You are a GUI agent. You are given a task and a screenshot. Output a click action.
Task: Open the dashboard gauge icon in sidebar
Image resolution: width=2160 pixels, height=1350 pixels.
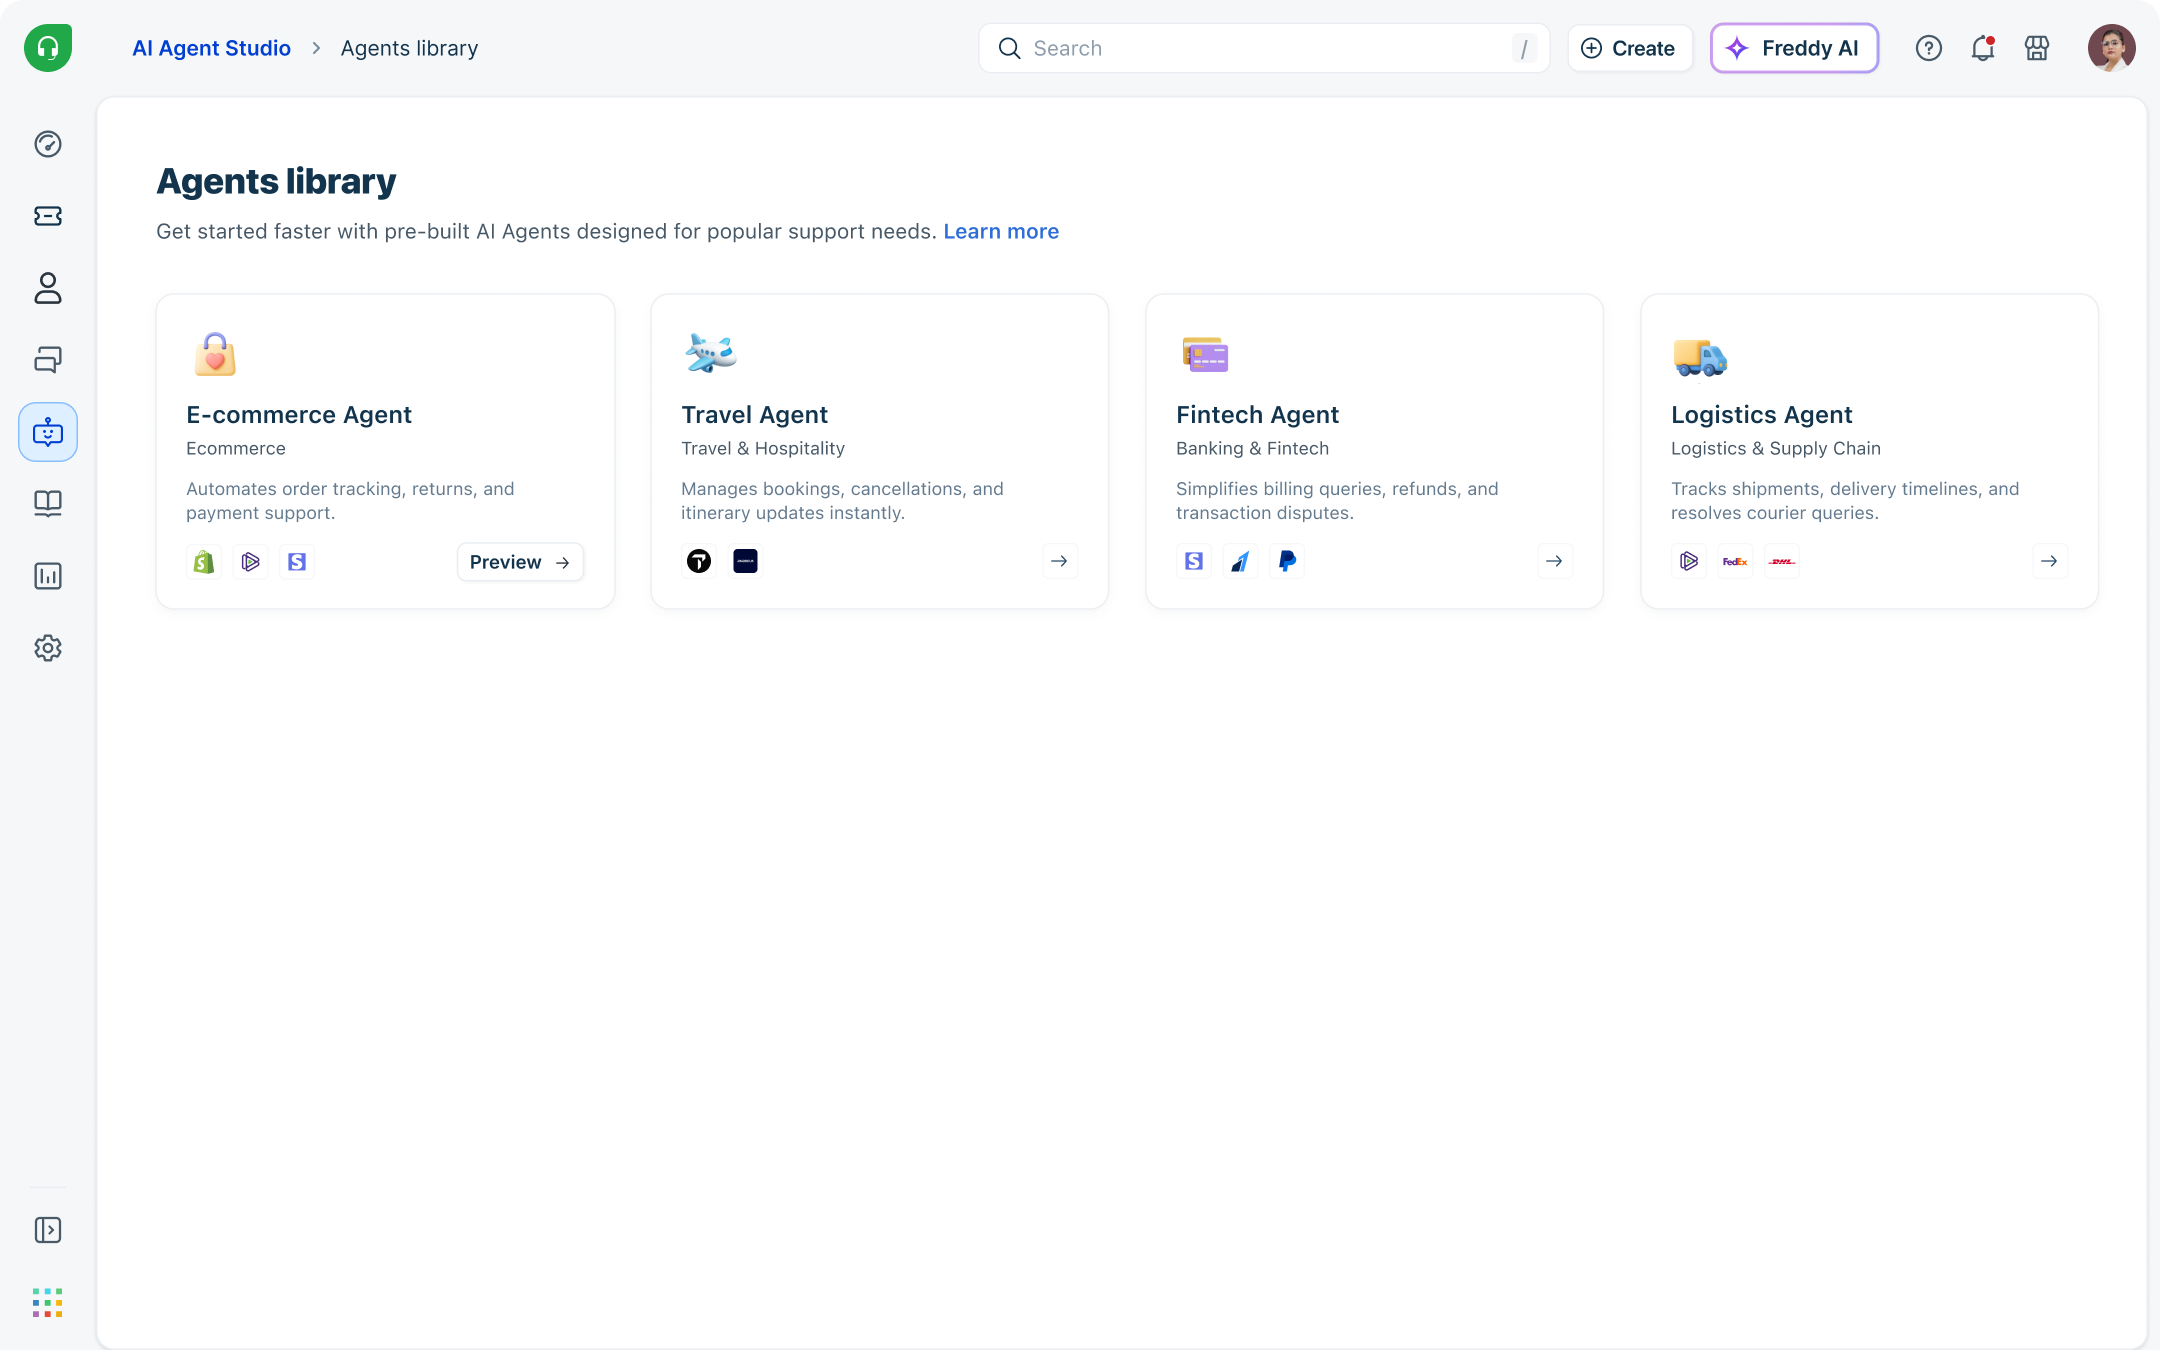point(48,144)
